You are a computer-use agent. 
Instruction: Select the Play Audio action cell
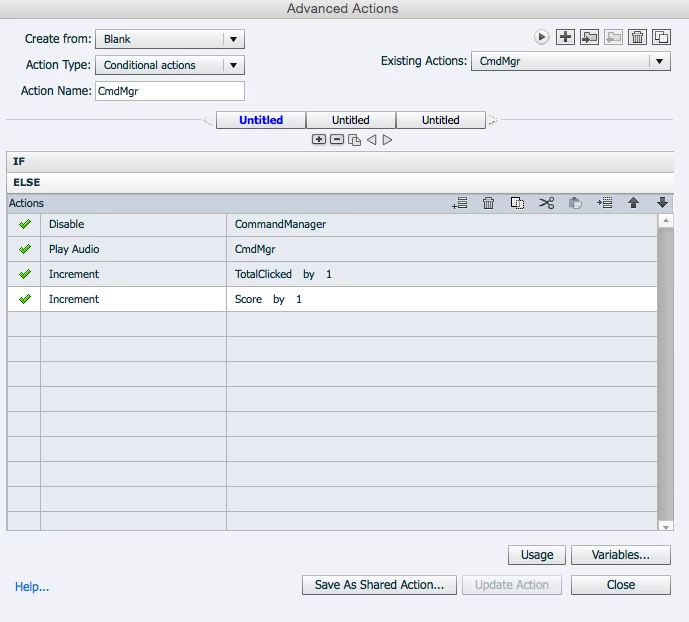pyautogui.click(x=134, y=249)
